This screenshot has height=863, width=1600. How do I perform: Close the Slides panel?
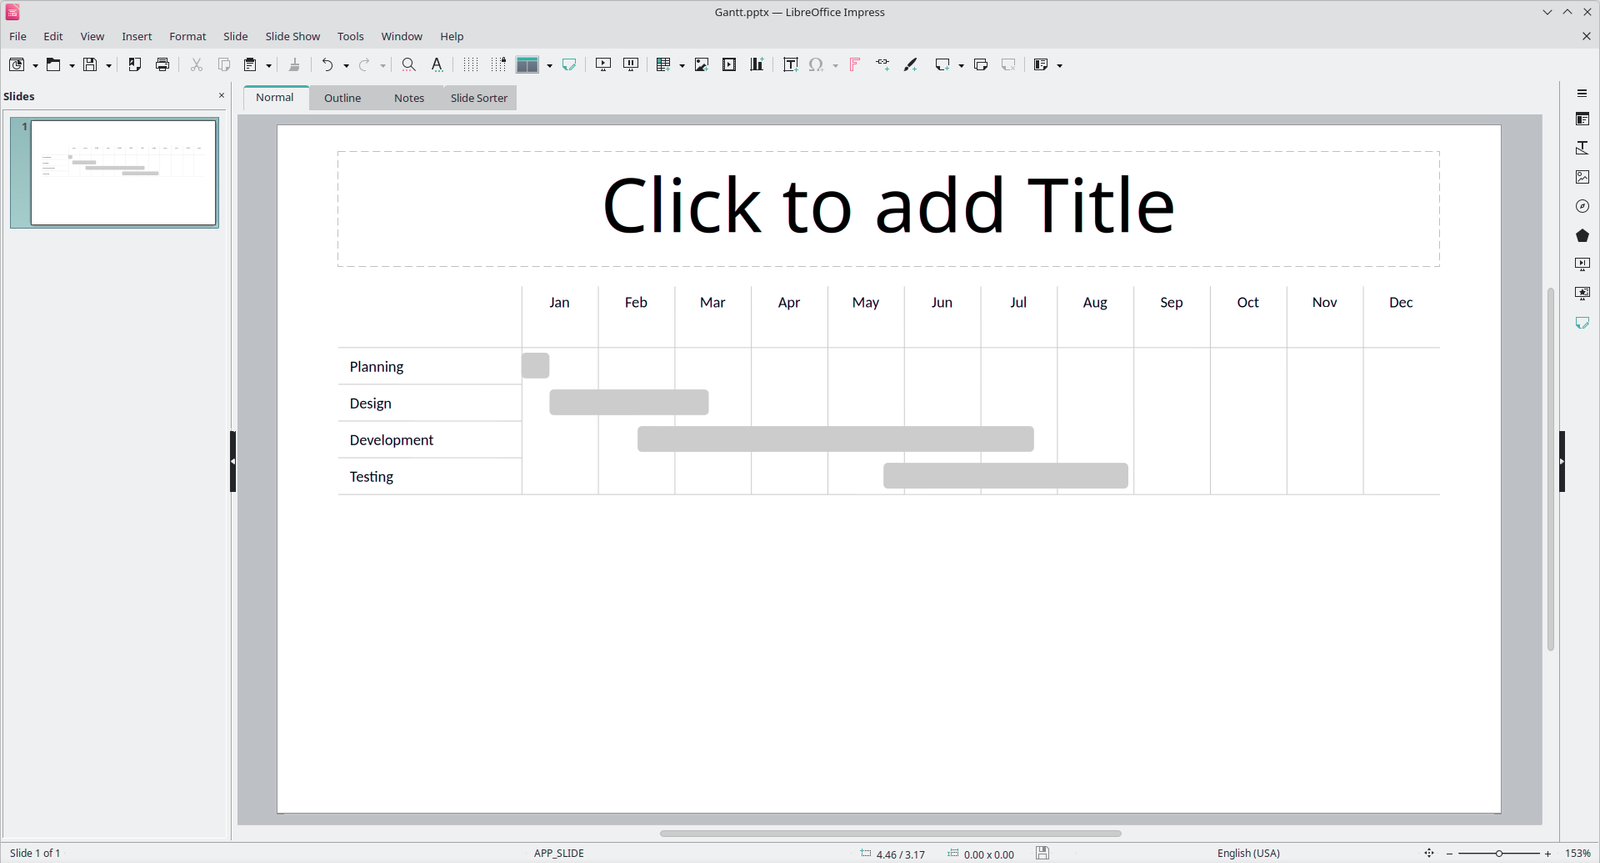[222, 96]
